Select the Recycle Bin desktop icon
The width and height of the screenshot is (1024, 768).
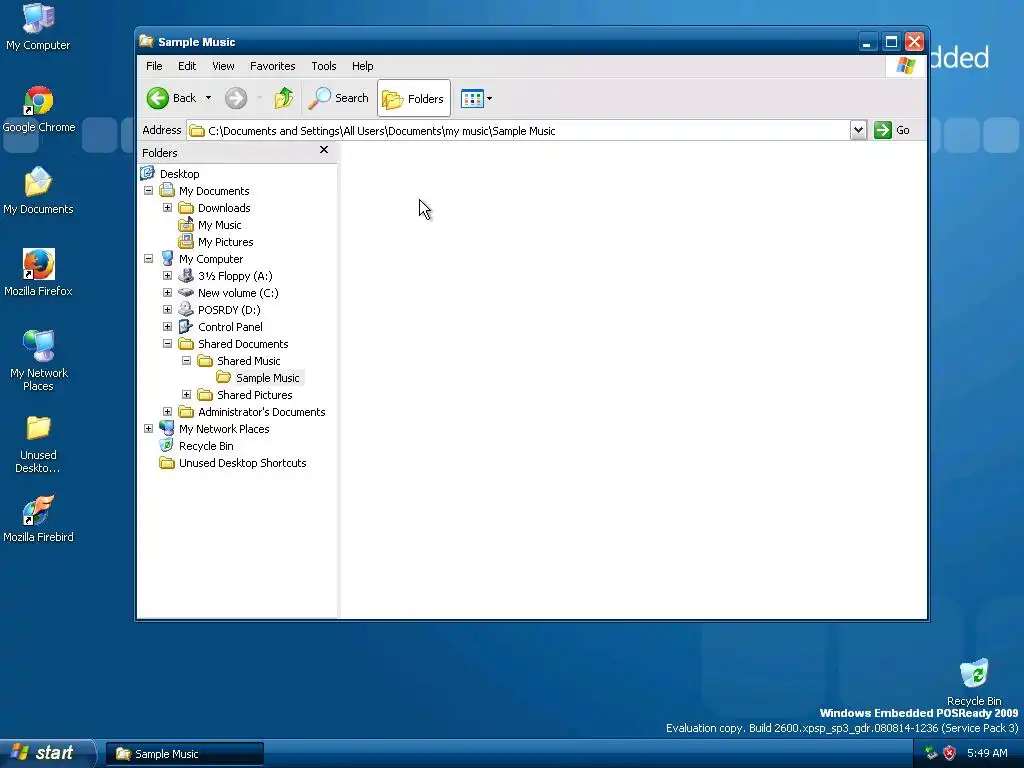(974, 682)
